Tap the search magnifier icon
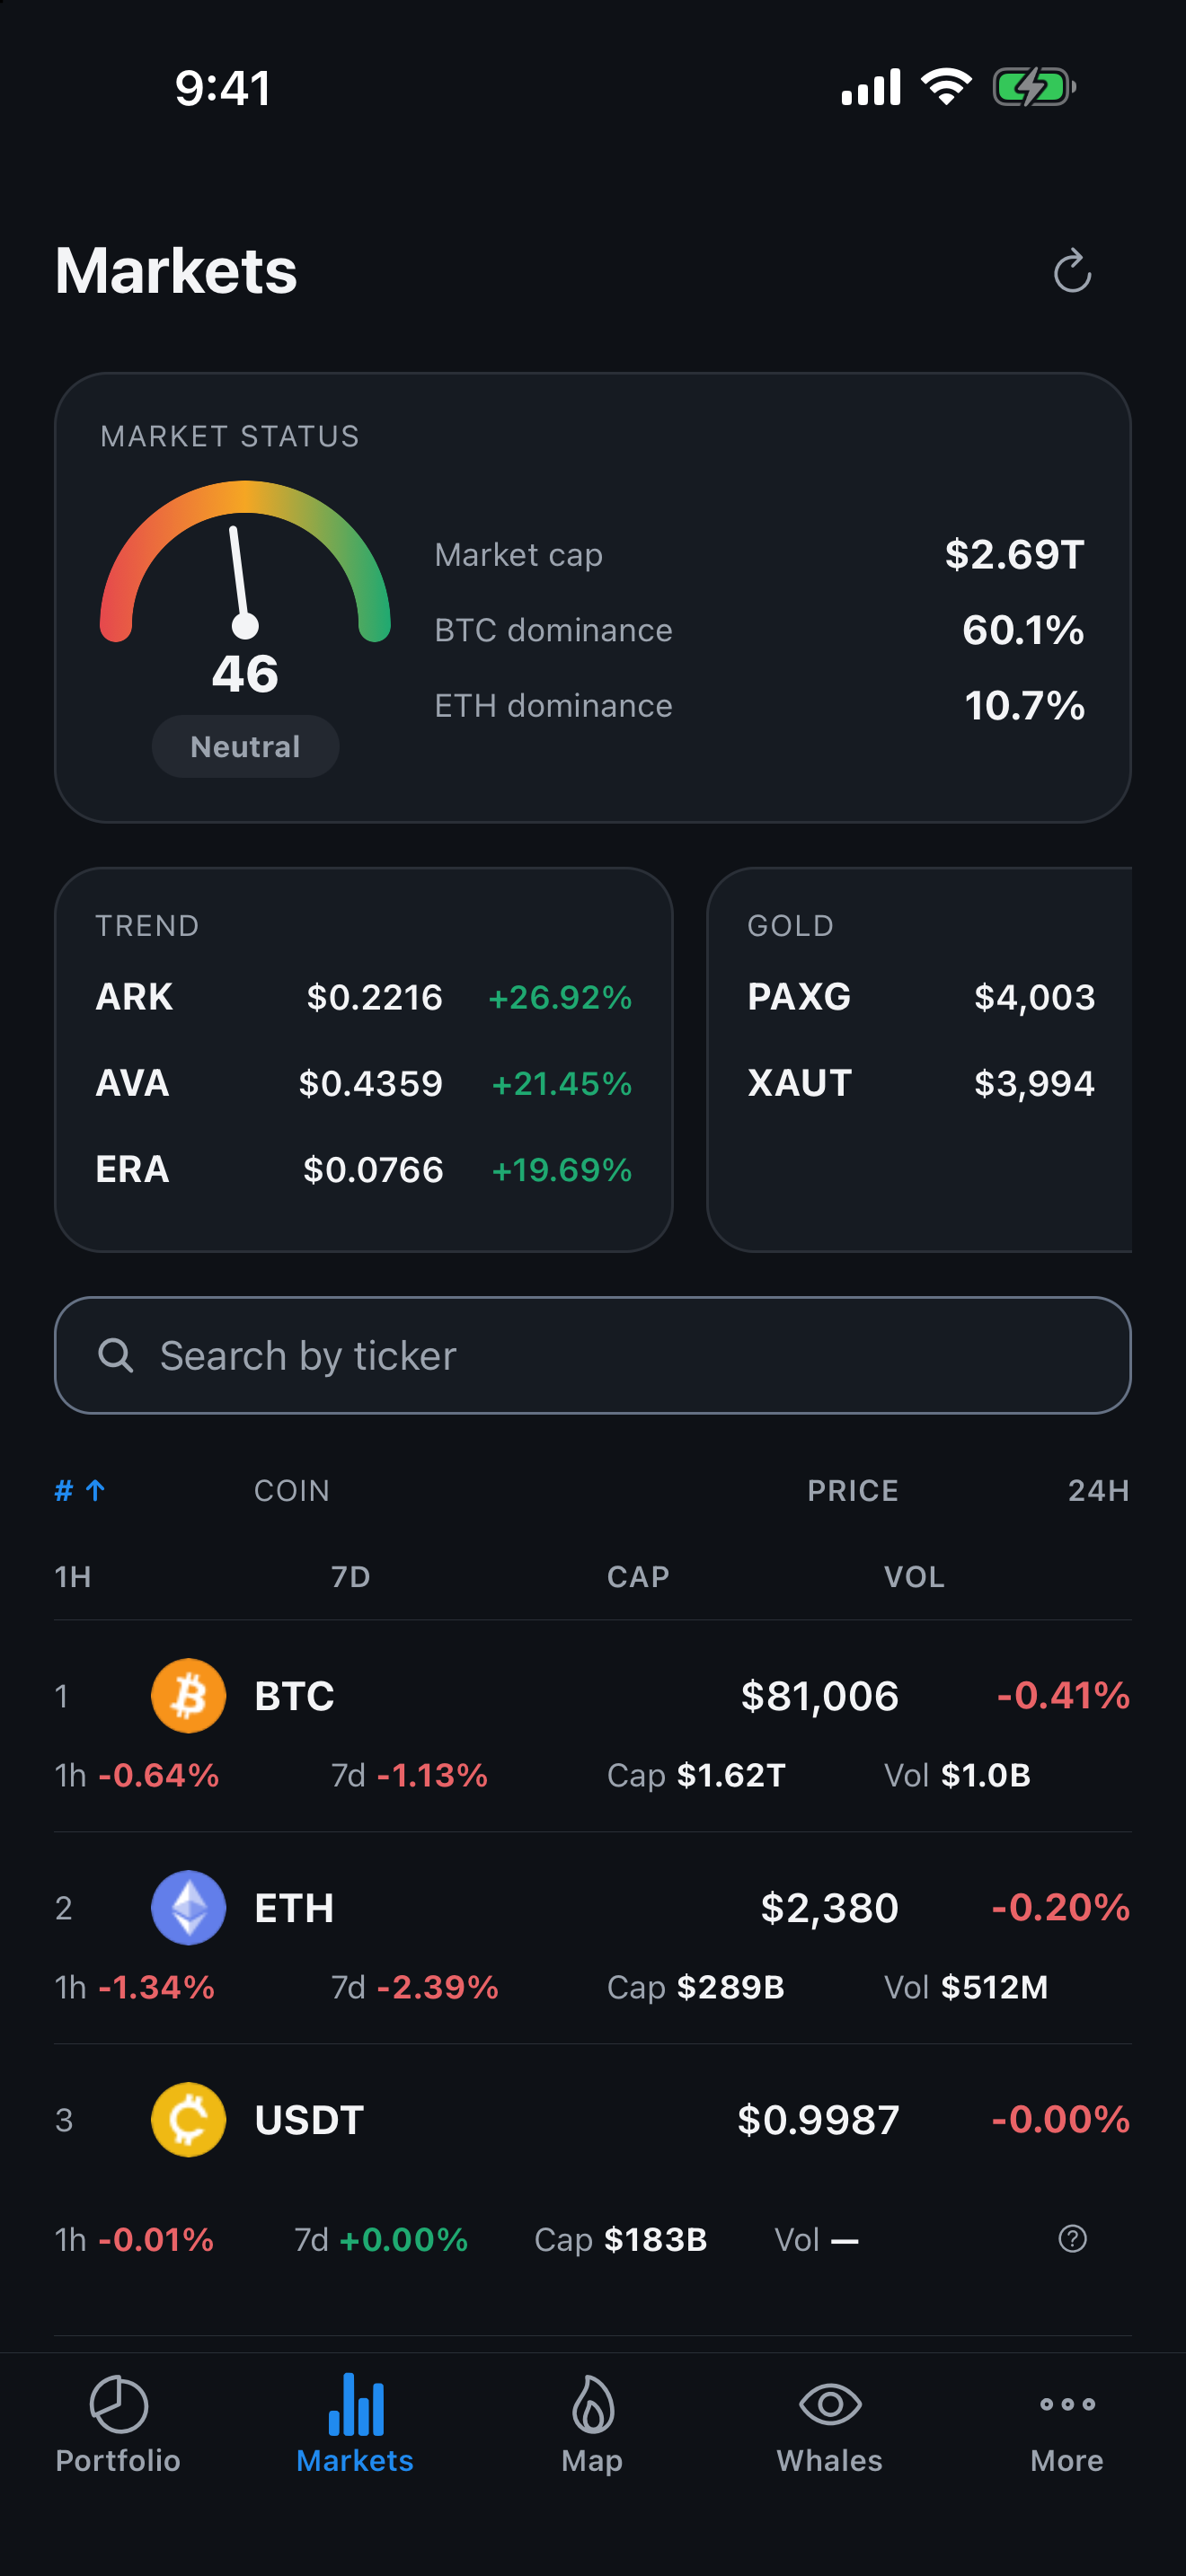The height and width of the screenshot is (2576, 1186). coord(116,1355)
